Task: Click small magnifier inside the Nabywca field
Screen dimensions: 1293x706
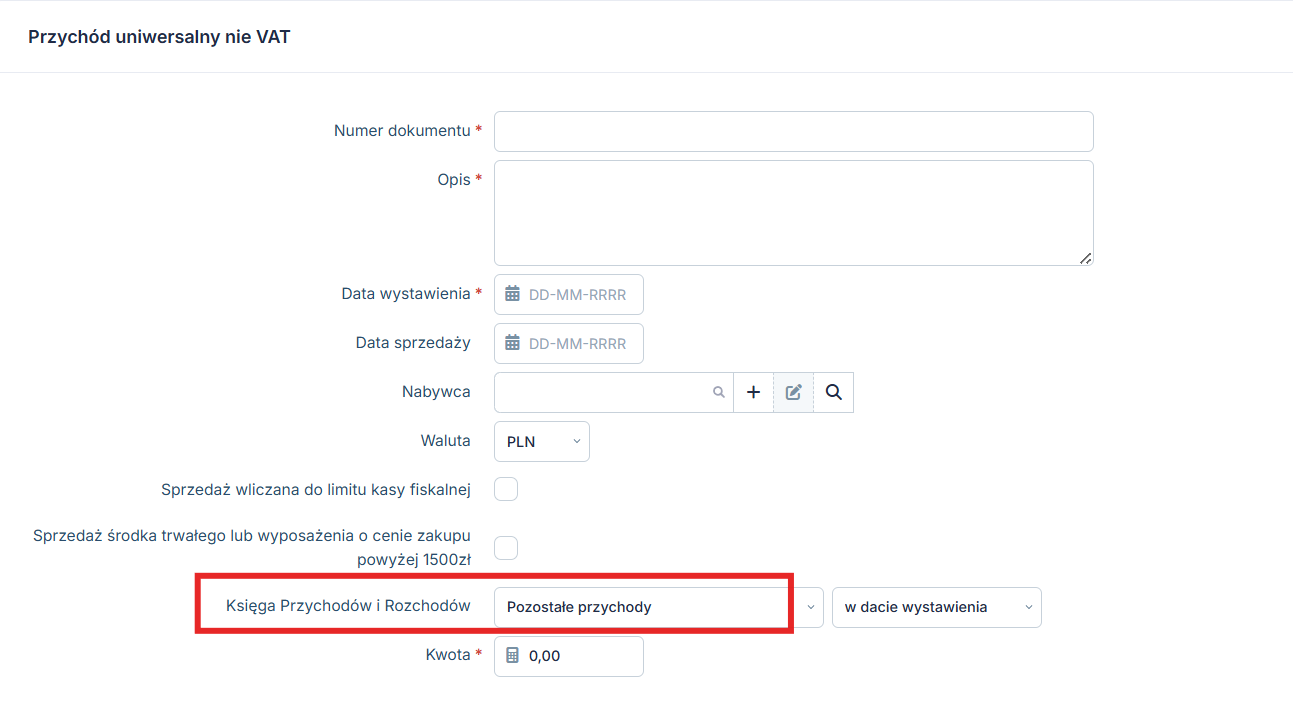Action: coord(718,393)
